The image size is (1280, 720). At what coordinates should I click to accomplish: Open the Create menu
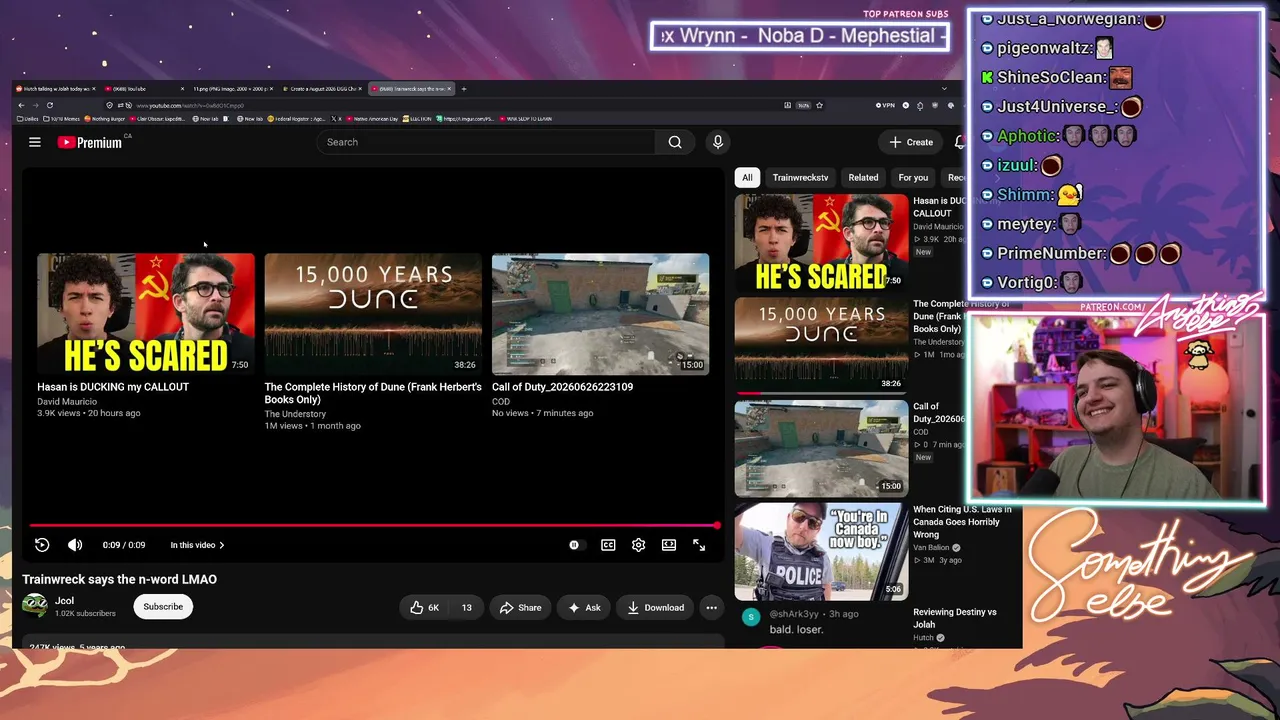[x=911, y=142]
